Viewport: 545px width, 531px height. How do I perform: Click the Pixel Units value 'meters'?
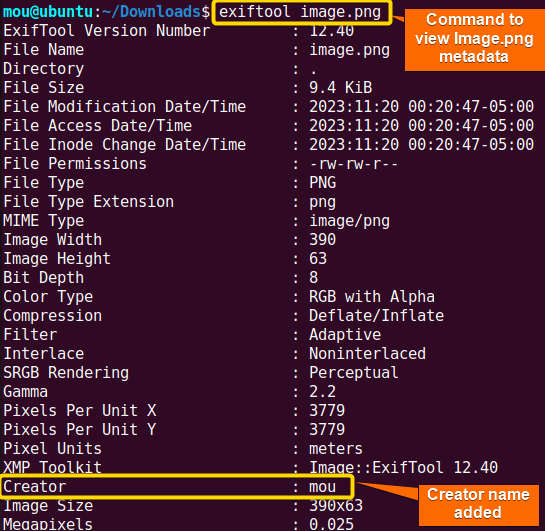point(336,449)
